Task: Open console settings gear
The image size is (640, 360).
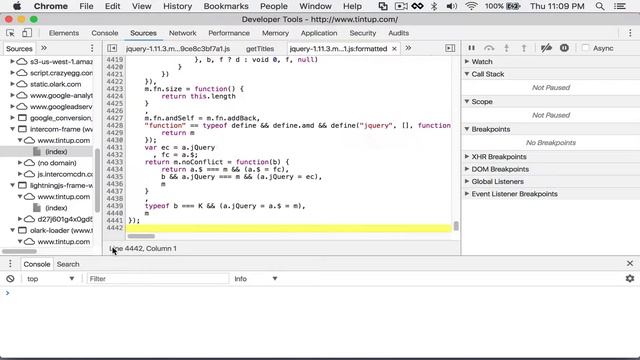Action: (x=630, y=278)
